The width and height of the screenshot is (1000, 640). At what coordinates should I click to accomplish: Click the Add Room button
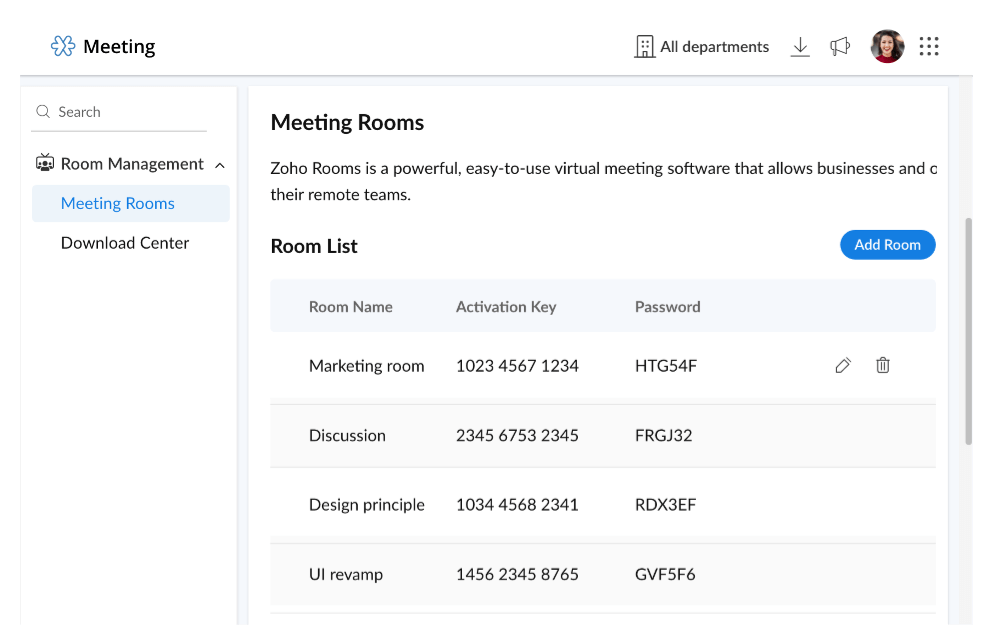(x=887, y=245)
